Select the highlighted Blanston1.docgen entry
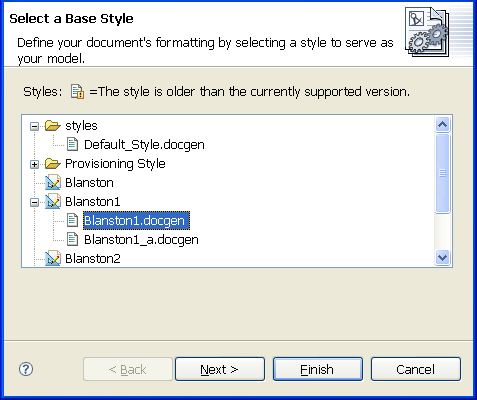Viewport: 477px width, 400px height. 136,220
